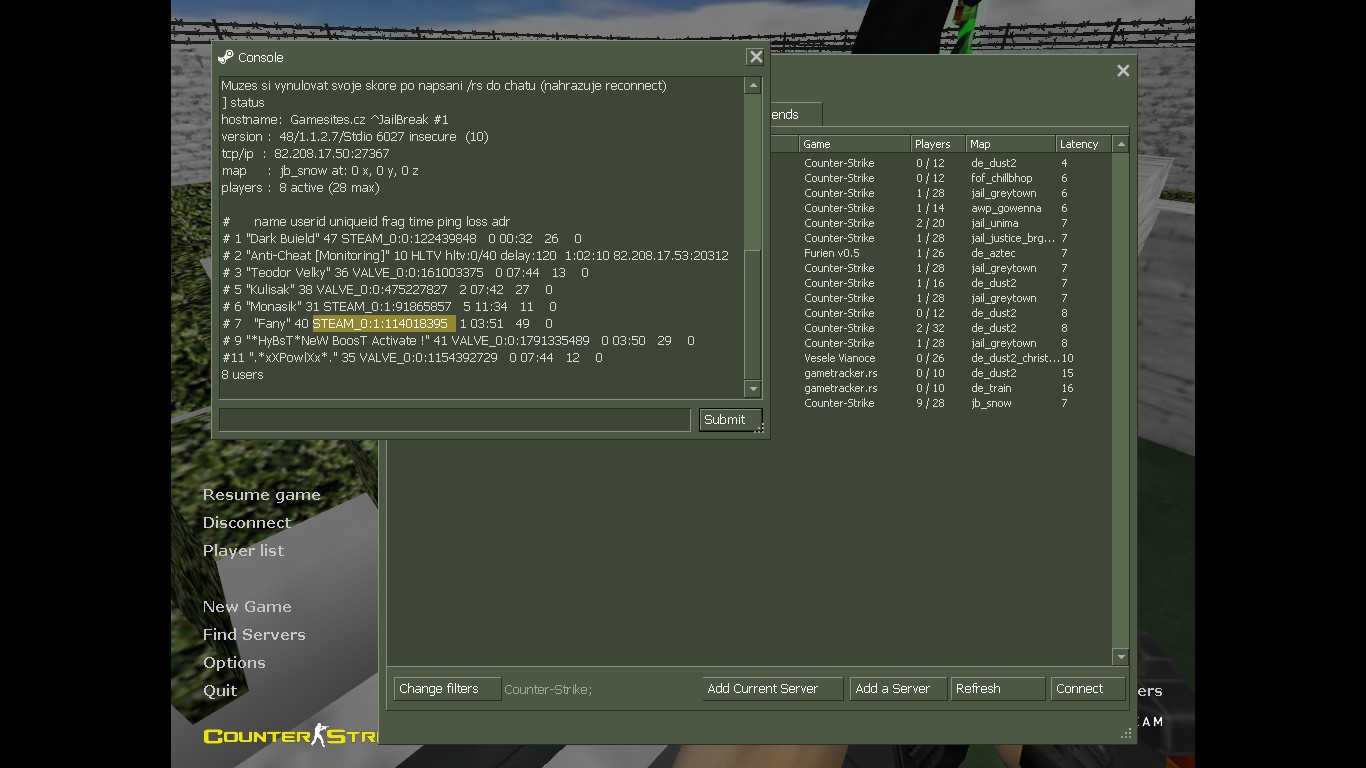Click console scrollbar down arrow
This screenshot has height=768, width=1366.
(x=753, y=389)
